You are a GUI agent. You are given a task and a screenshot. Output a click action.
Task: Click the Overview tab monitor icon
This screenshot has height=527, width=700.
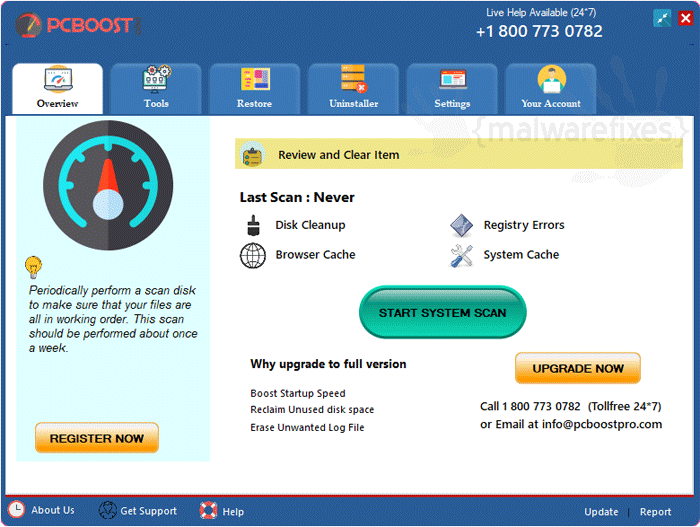[x=58, y=79]
